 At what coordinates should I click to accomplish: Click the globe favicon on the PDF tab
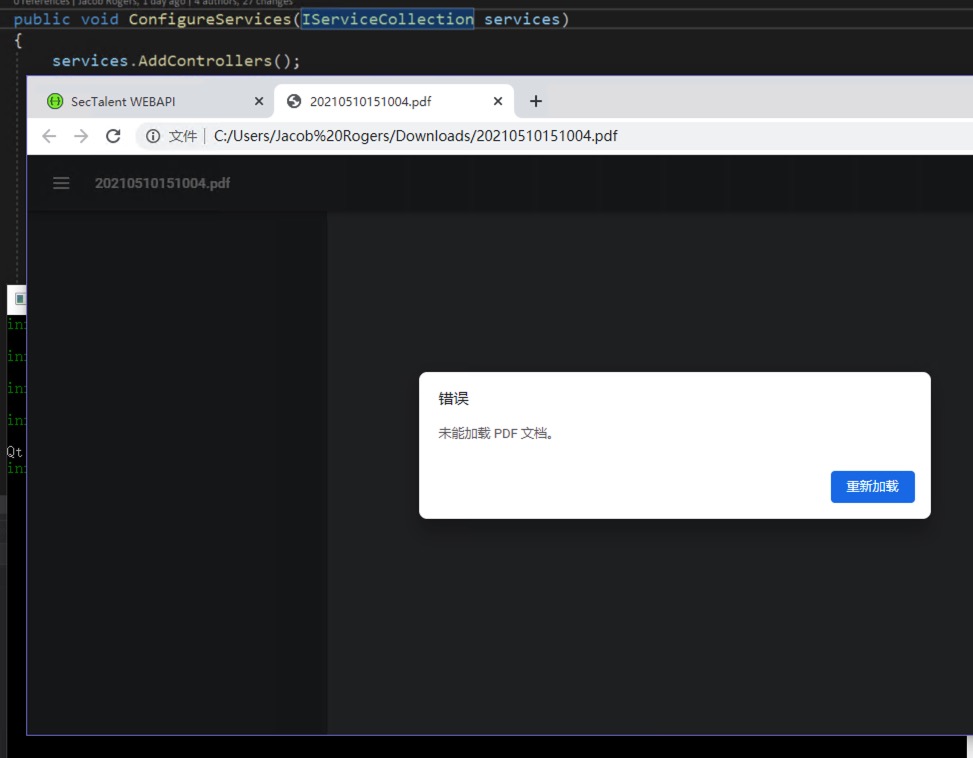click(293, 101)
